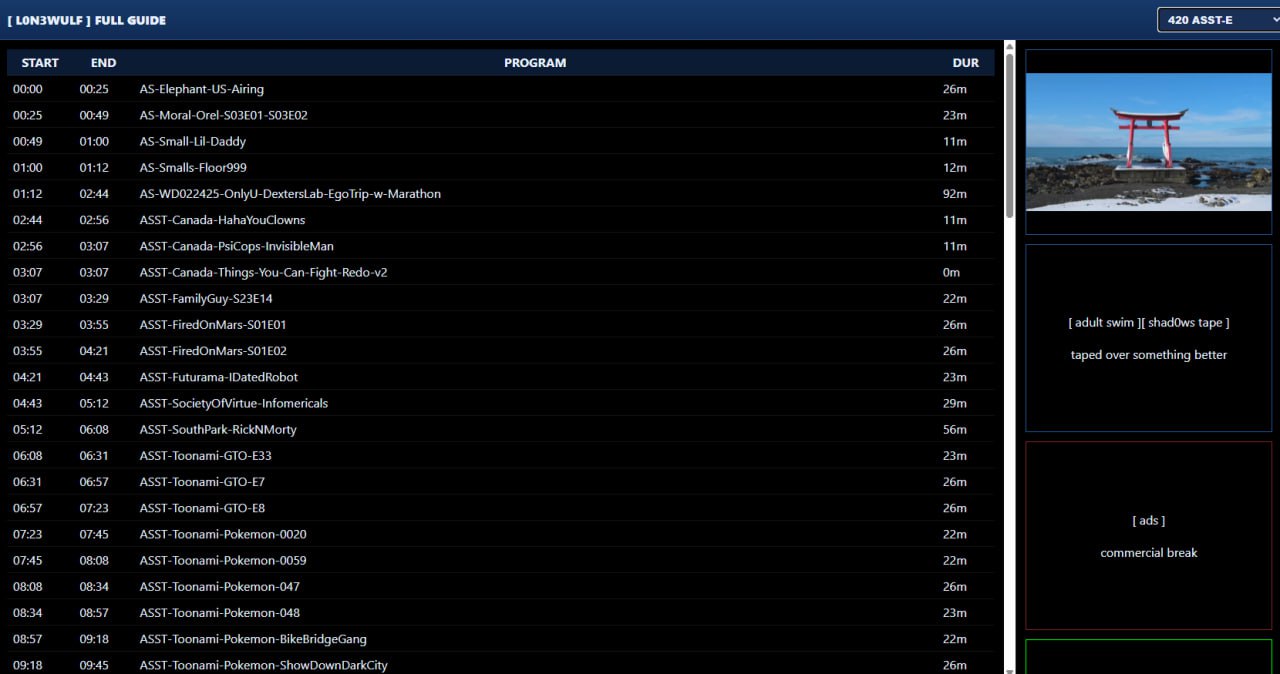Click the adult swim shad0ws tape panel
Screen dimensions: 1280x674
[x=1148, y=338]
